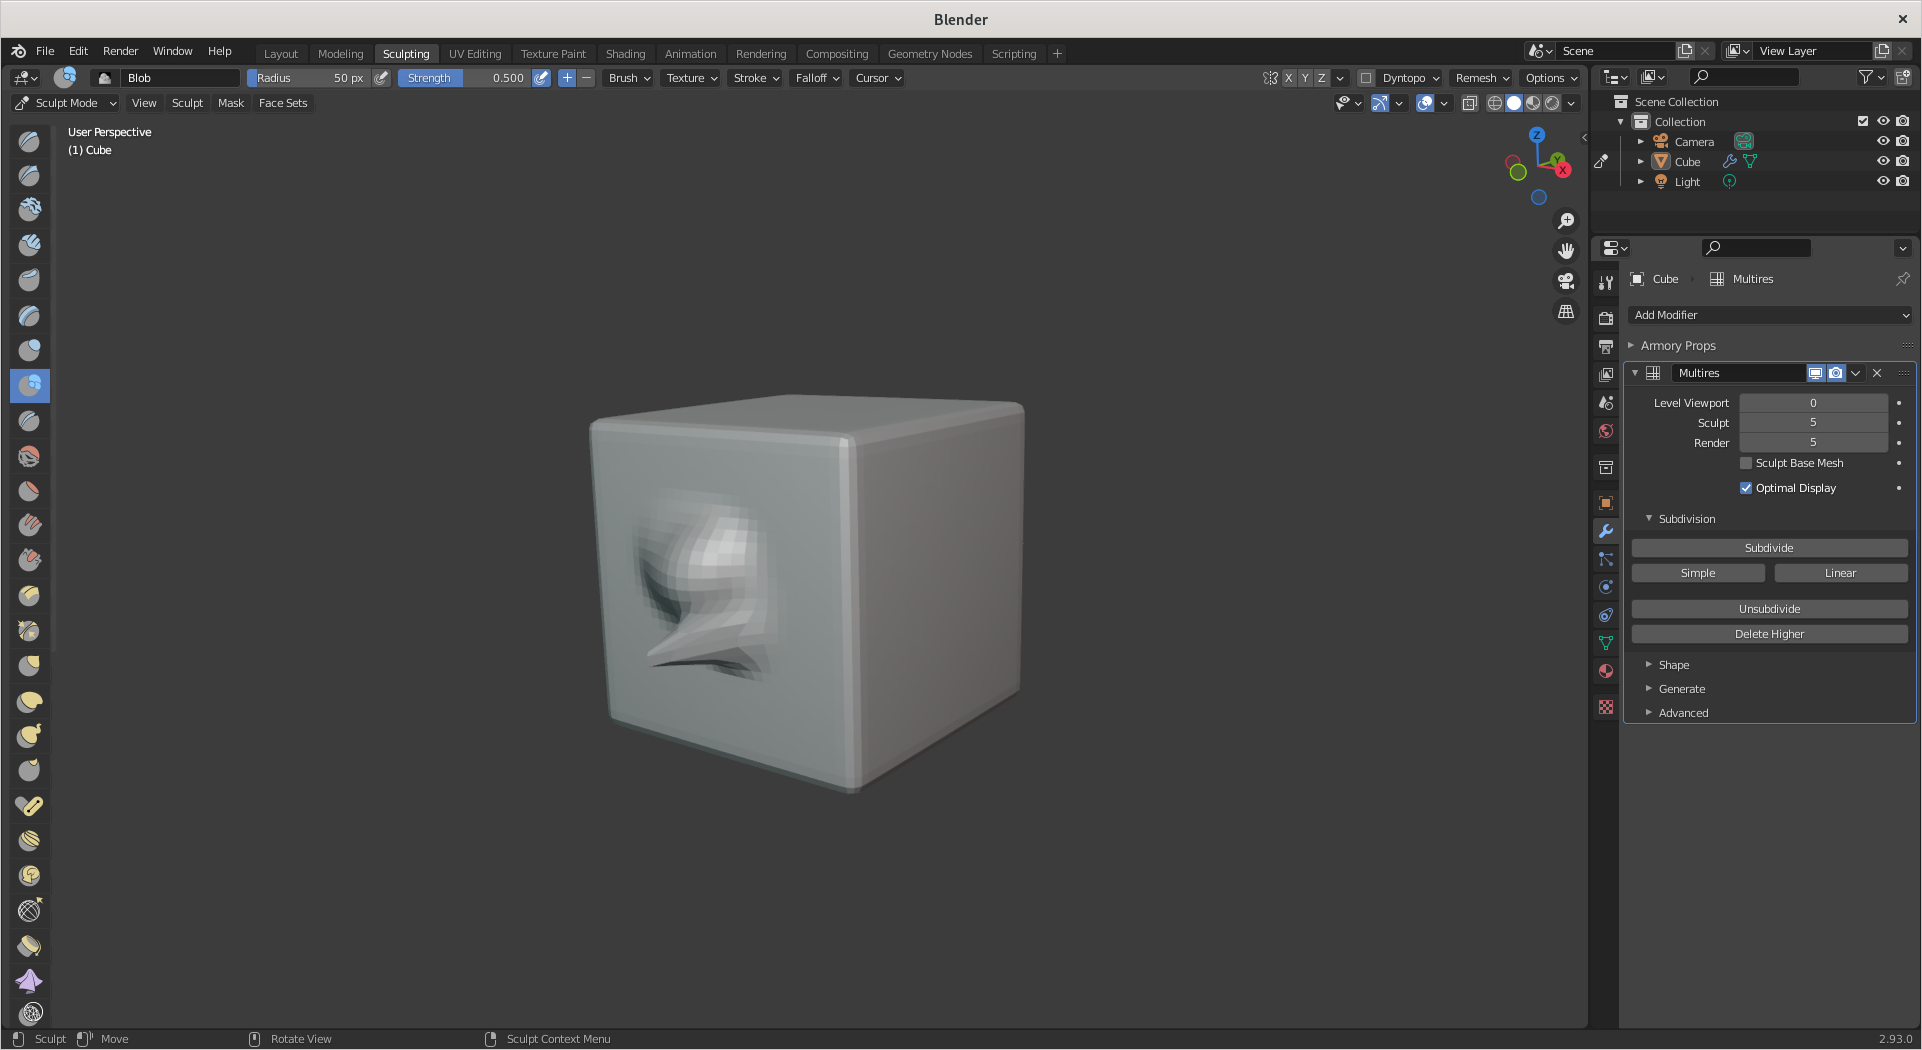Click the brush name field Blob
Screen dimensions: 1922x1050
click(181, 78)
